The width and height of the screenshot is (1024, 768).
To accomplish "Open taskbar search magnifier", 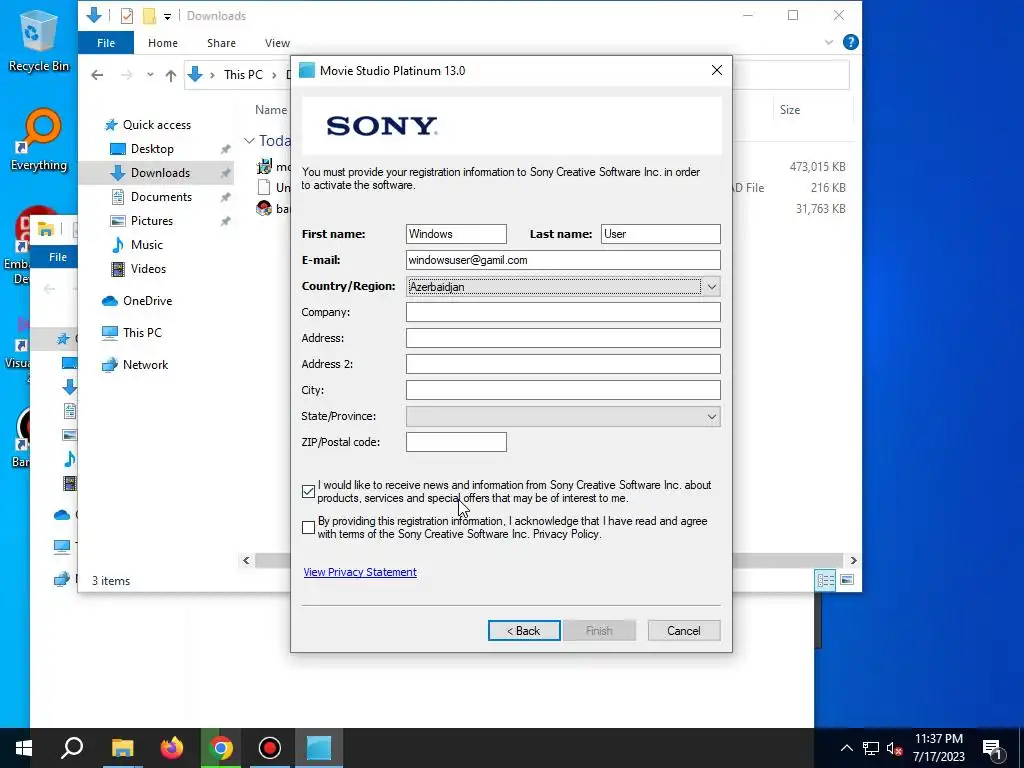I will (x=72, y=748).
